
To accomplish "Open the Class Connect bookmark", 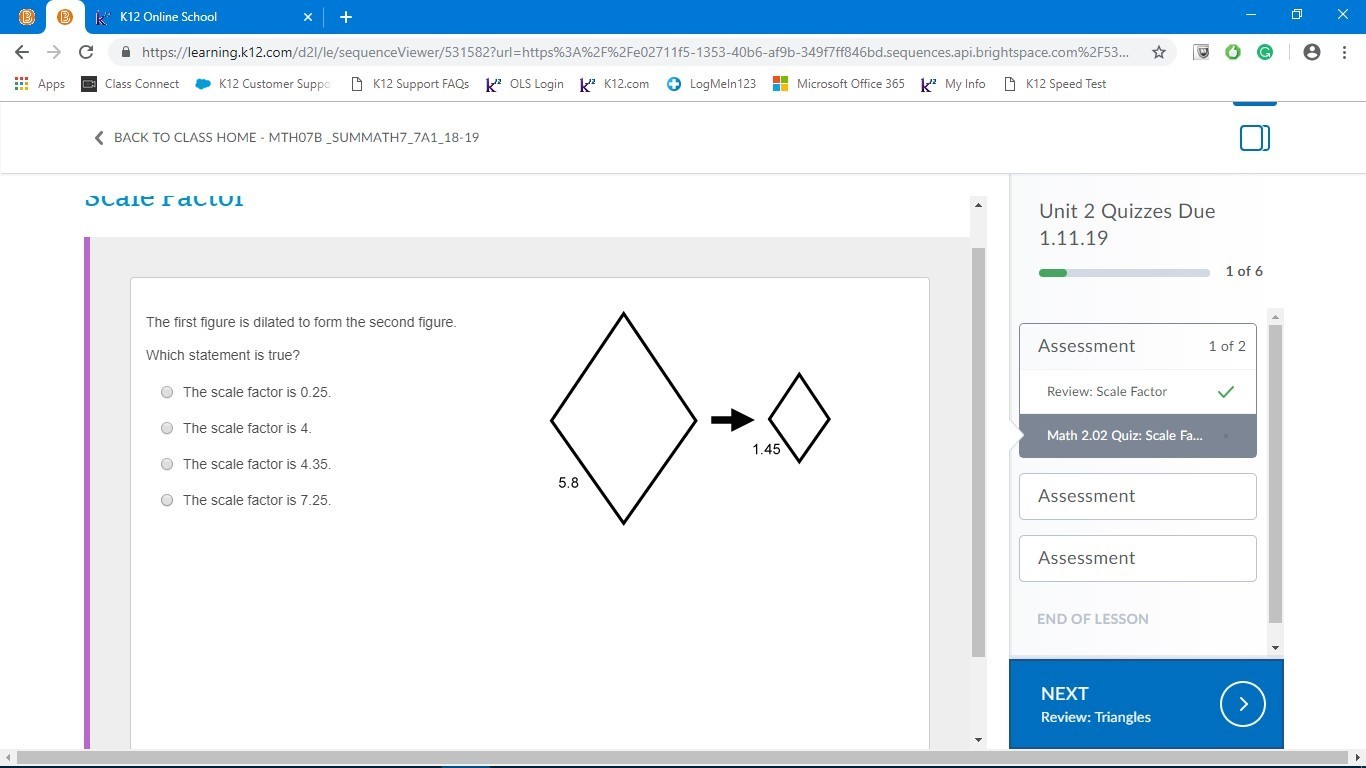I will click(x=130, y=84).
